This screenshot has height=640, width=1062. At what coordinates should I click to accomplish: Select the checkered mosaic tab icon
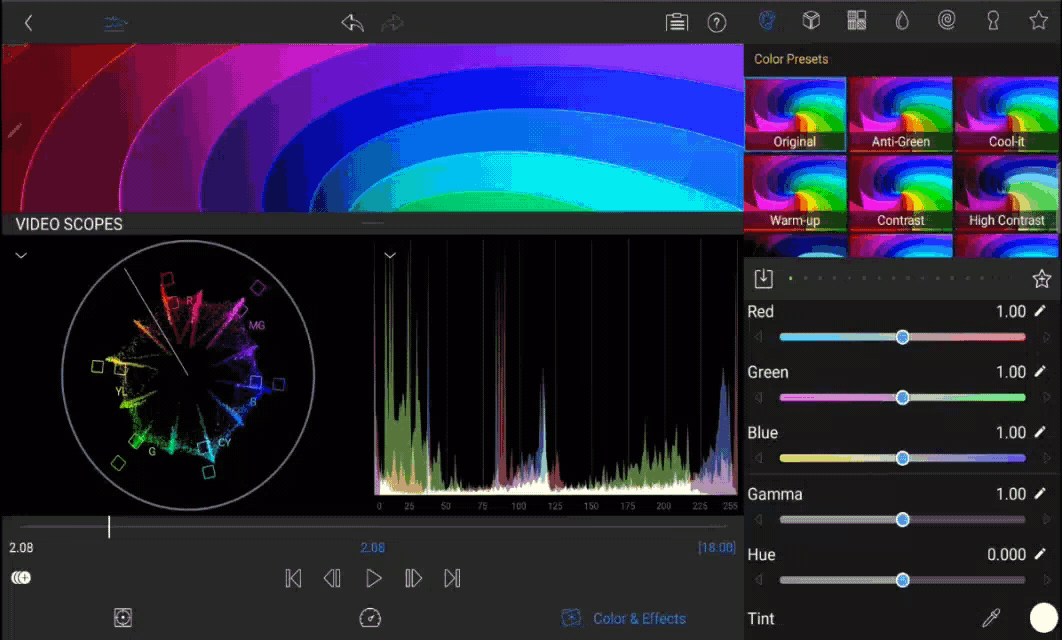[x=857, y=21]
